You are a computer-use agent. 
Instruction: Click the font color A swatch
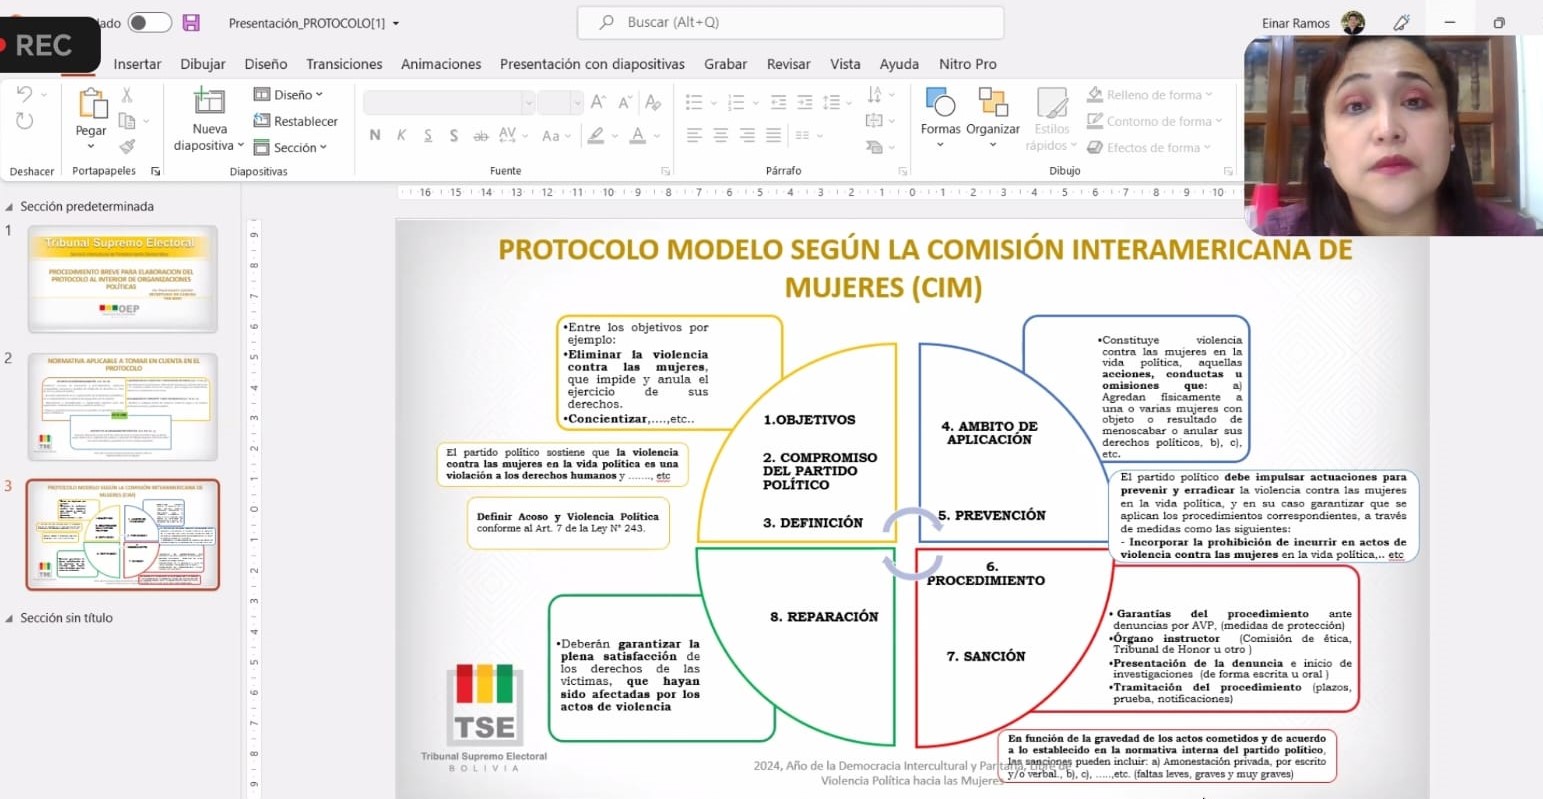637,135
